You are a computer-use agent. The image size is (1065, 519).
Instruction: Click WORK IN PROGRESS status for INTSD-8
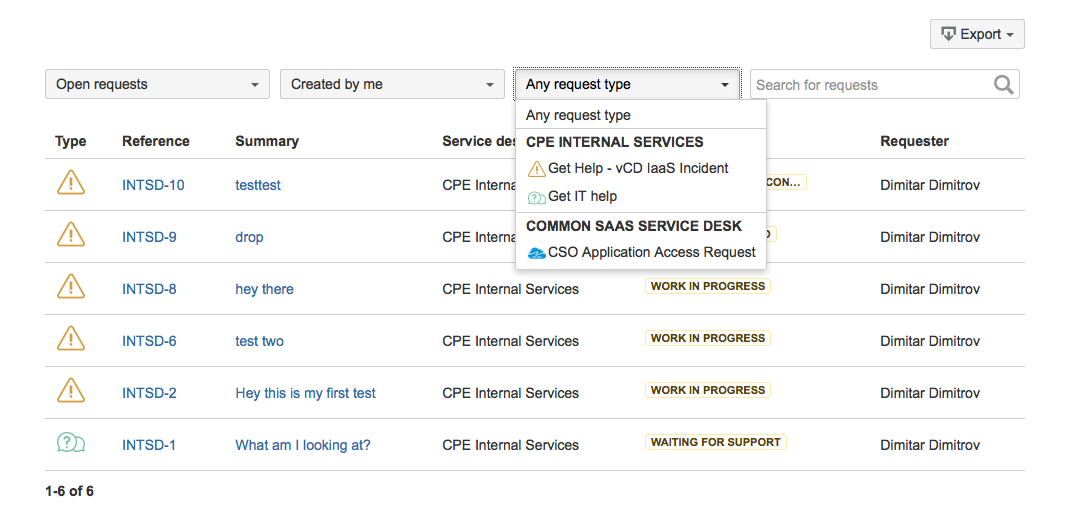pyautogui.click(x=708, y=287)
